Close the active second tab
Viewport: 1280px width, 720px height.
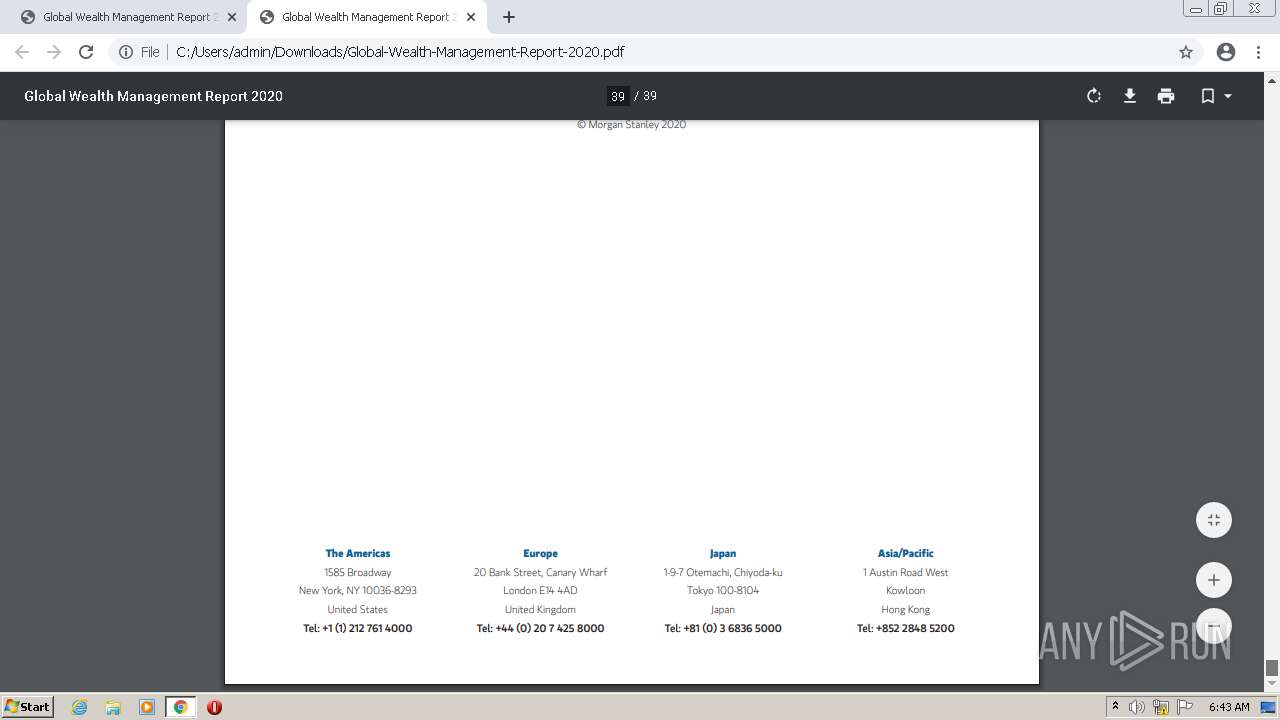click(x=471, y=17)
